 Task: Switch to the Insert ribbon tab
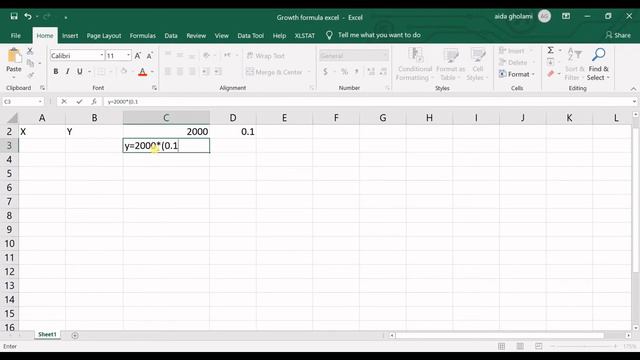[x=70, y=36]
